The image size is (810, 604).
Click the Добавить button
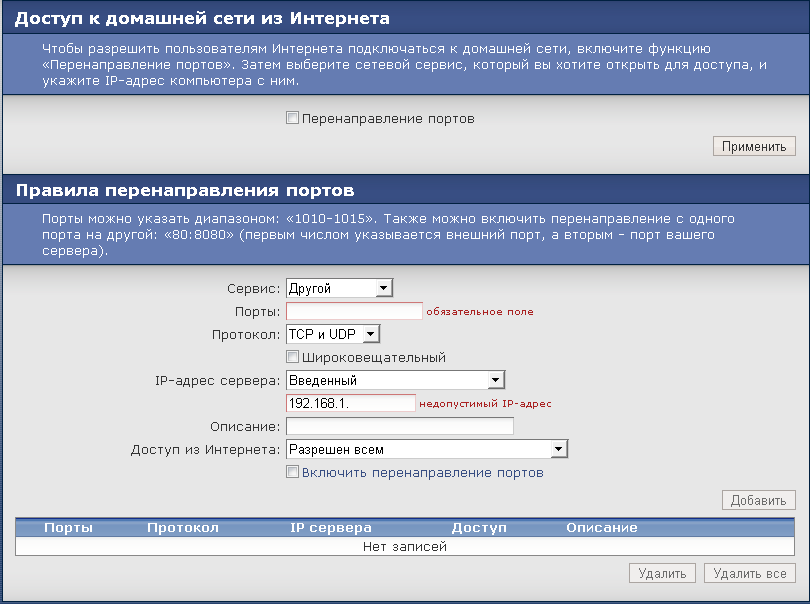pyautogui.click(x=758, y=500)
